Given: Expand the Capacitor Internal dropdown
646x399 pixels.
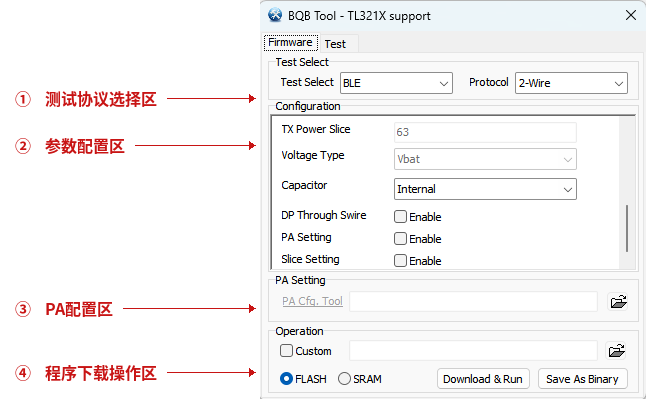Looking at the screenshot, I should (x=485, y=189).
